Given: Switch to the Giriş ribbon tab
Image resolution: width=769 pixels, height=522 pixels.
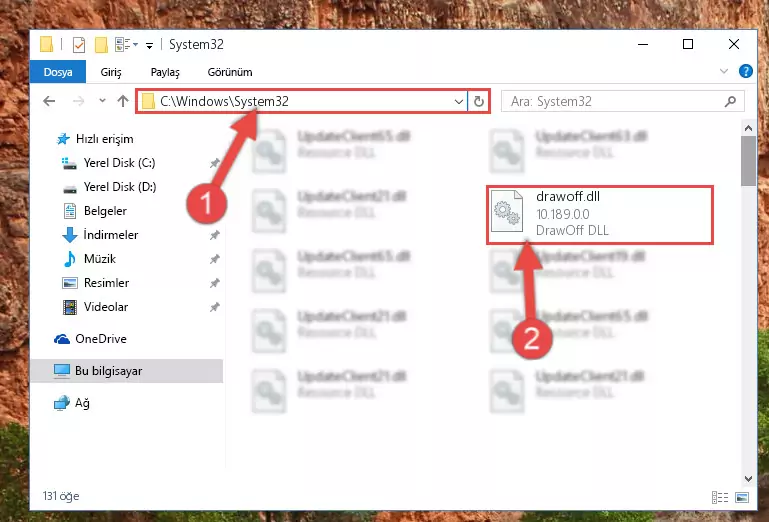Looking at the screenshot, I should (x=111, y=72).
